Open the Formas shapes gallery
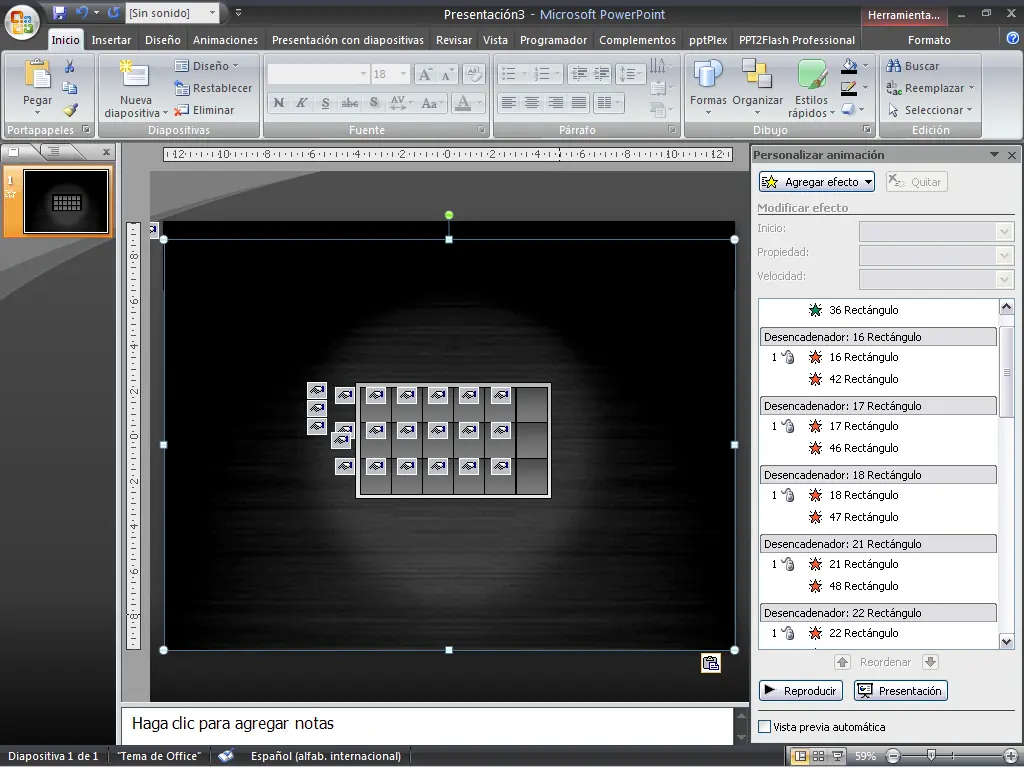 coord(707,73)
